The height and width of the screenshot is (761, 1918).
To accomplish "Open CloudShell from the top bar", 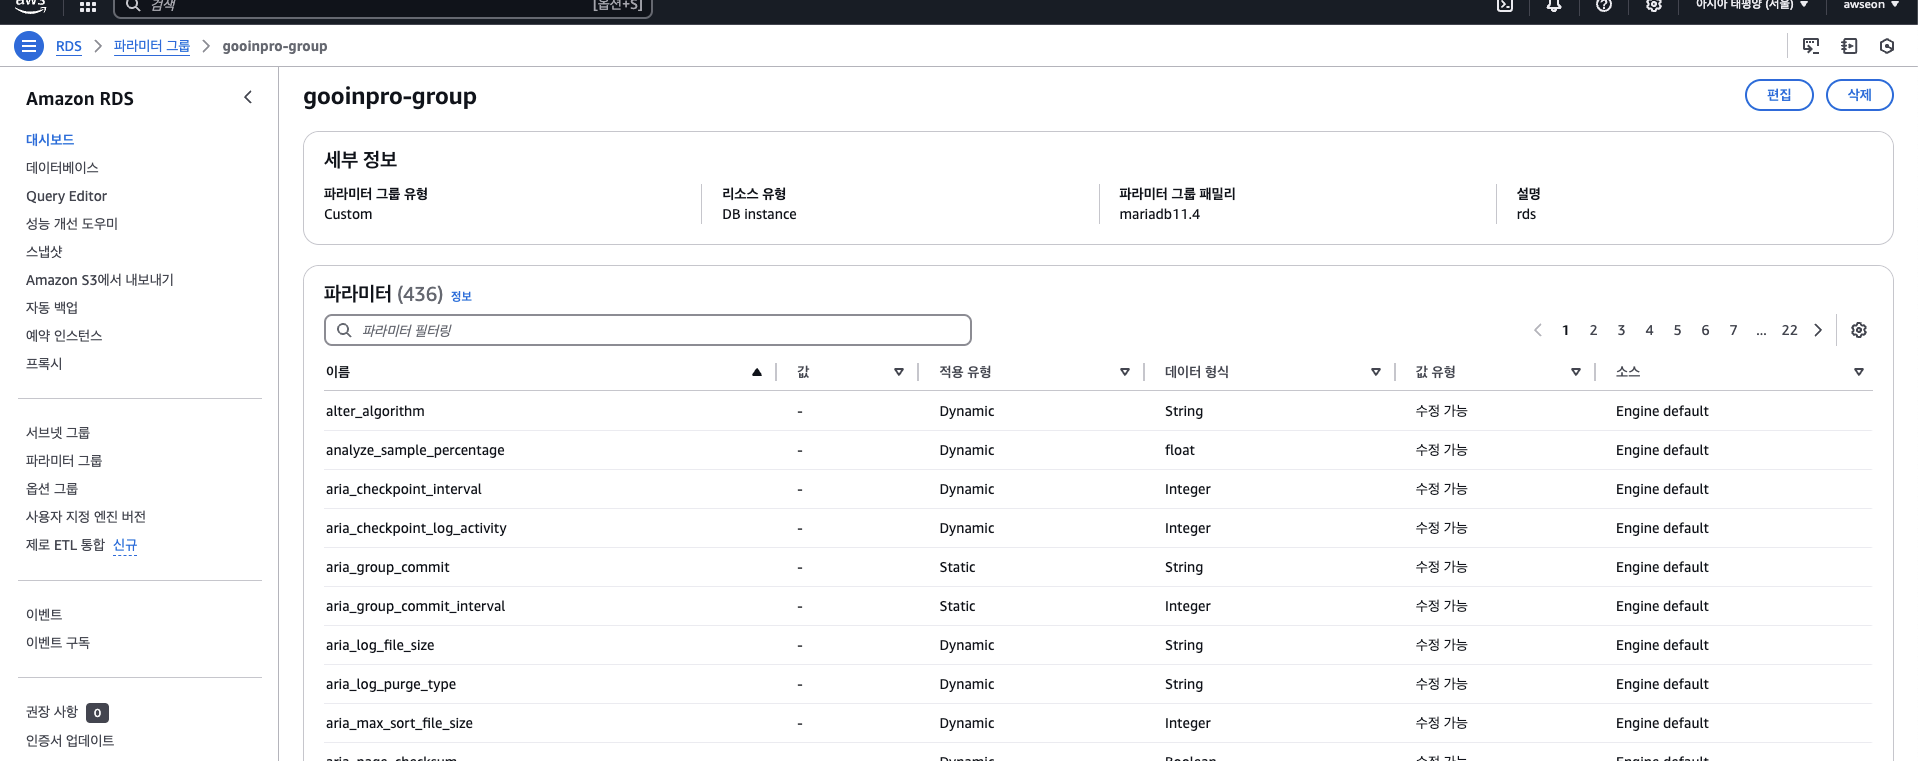I will tap(1505, 6).
